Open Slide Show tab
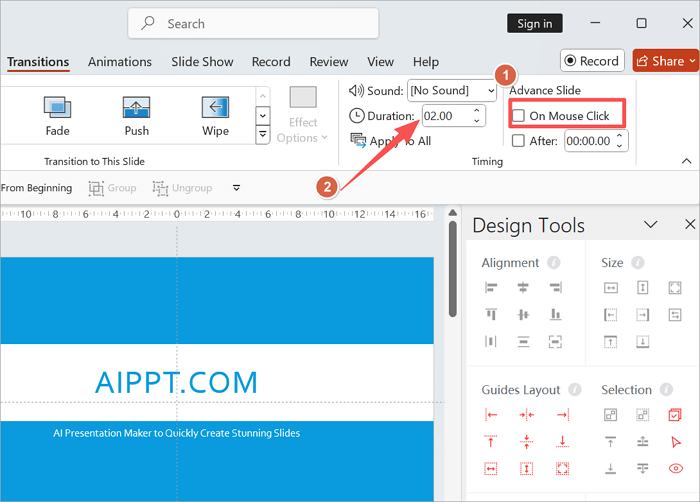The image size is (700, 502). click(x=202, y=62)
